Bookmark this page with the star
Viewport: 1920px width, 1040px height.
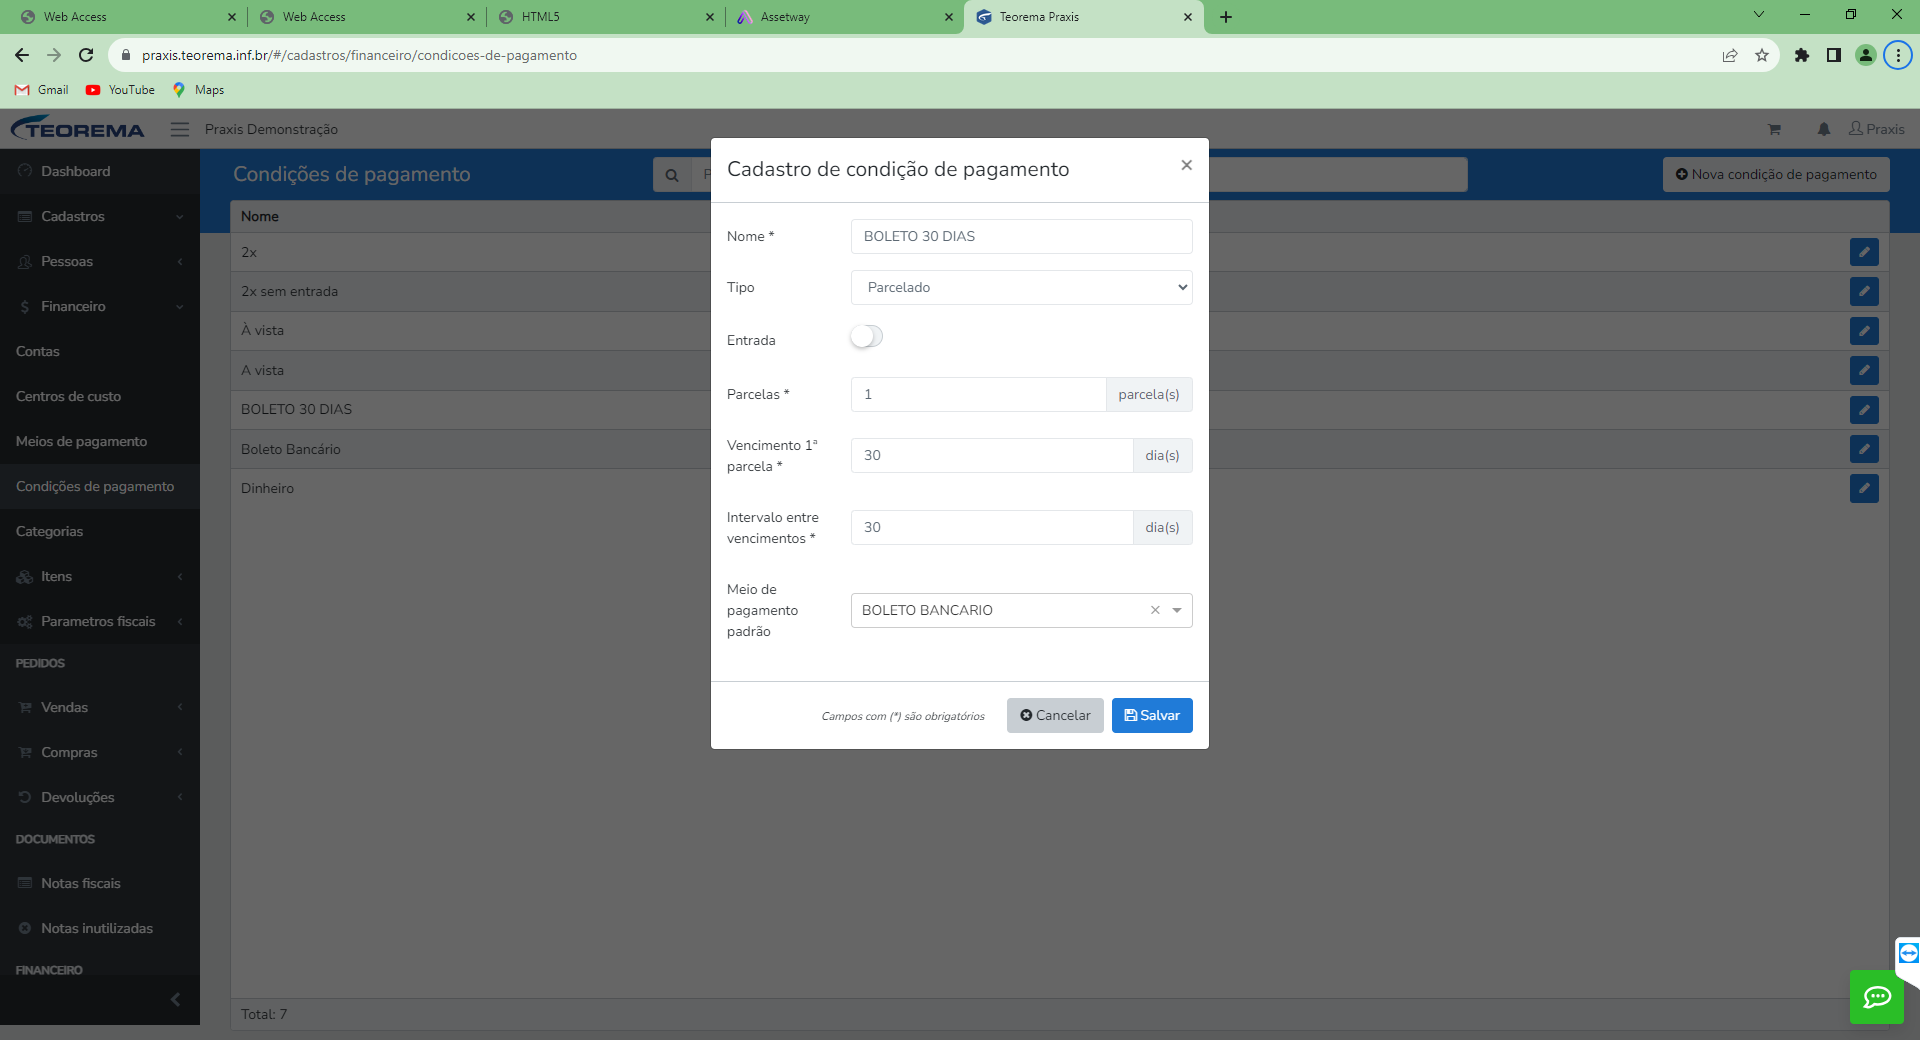pyautogui.click(x=1762, y=55)
